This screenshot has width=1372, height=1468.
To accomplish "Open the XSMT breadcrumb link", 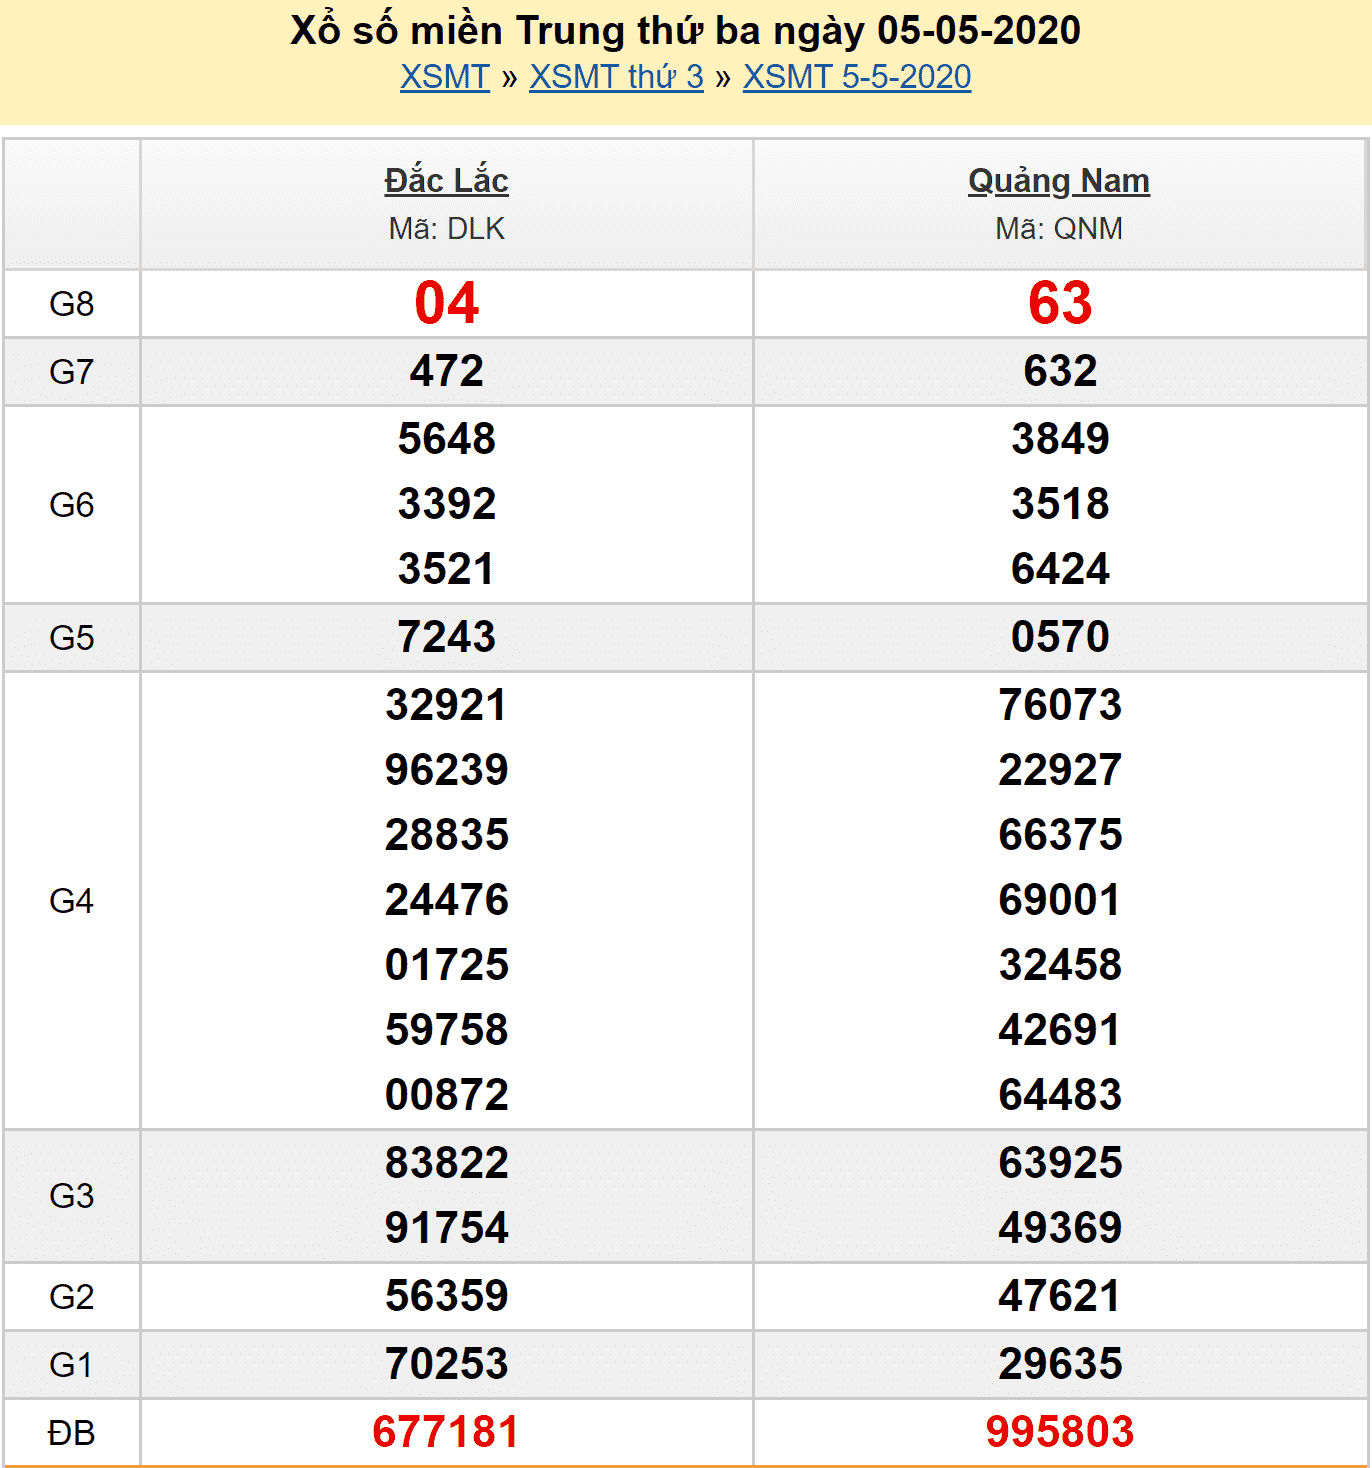I will 445,77.
